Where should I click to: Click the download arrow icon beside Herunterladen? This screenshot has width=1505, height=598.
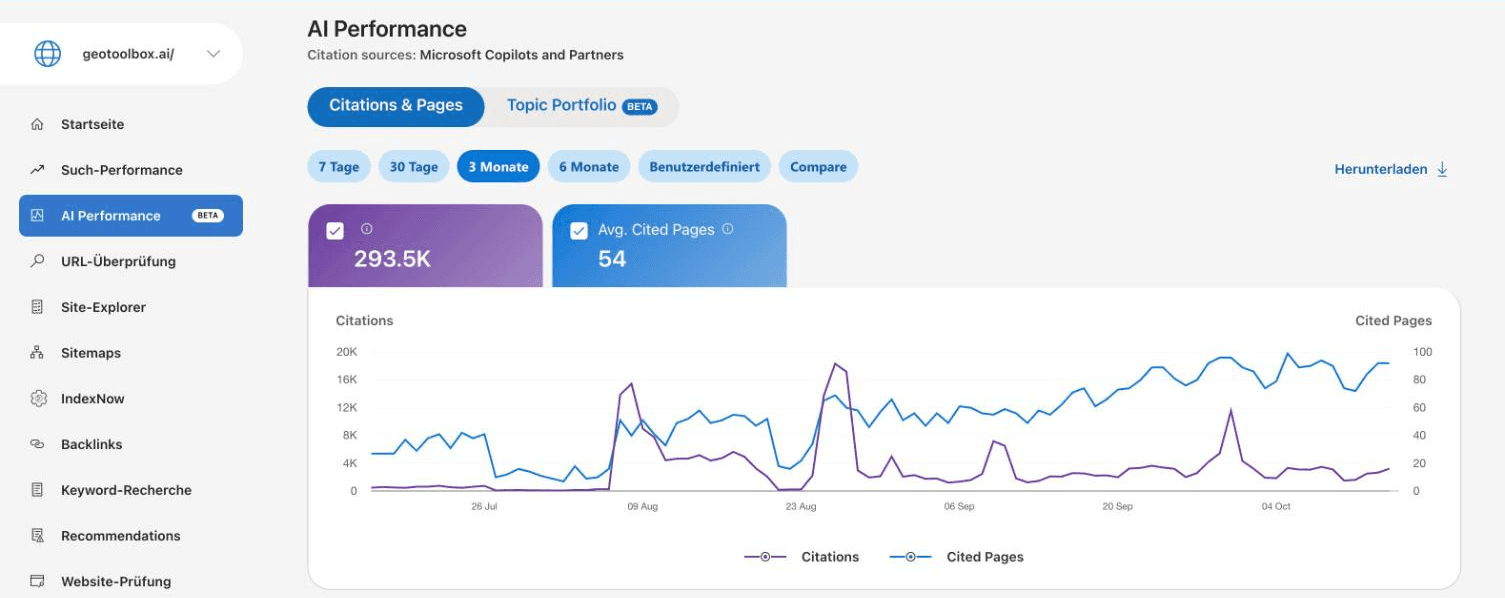(x=1442, y=170)
